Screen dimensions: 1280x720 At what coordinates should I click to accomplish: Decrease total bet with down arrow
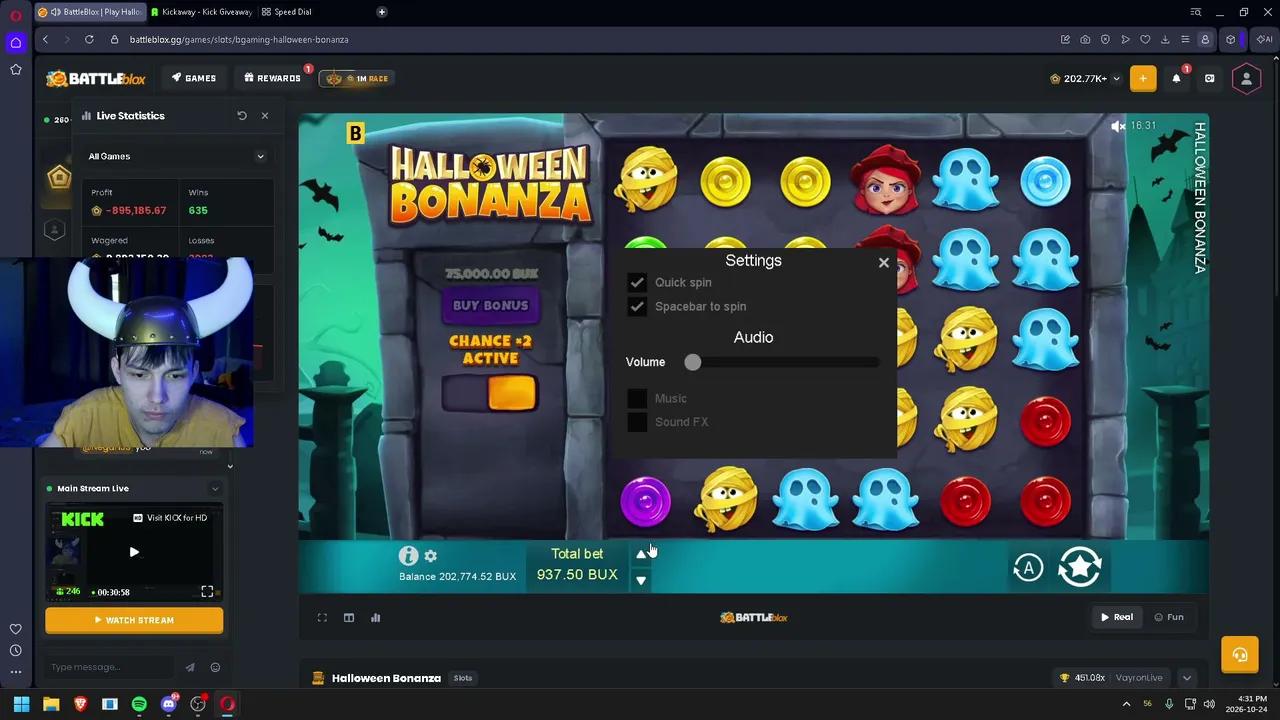pyautogui.click(x=641, y=580)
